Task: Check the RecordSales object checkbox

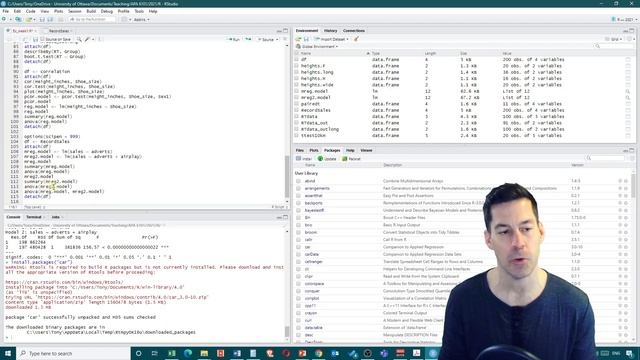Action: tap(297, 110)
